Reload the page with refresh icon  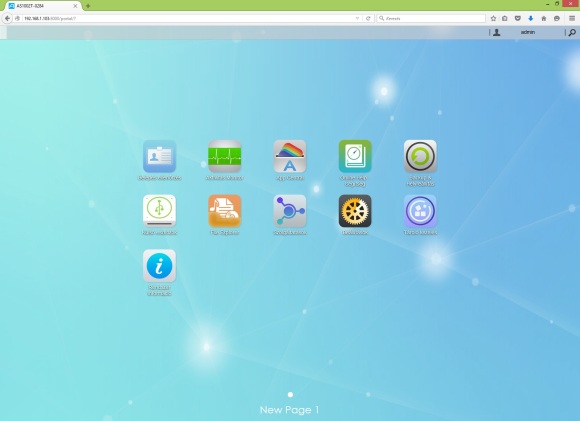tap(368, 18)
